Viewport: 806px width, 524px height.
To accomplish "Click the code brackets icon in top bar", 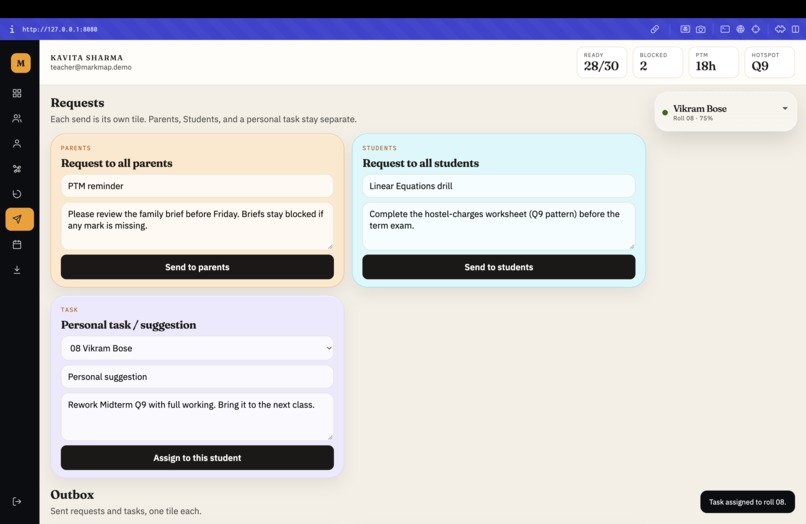I will [x=780, y=29].
